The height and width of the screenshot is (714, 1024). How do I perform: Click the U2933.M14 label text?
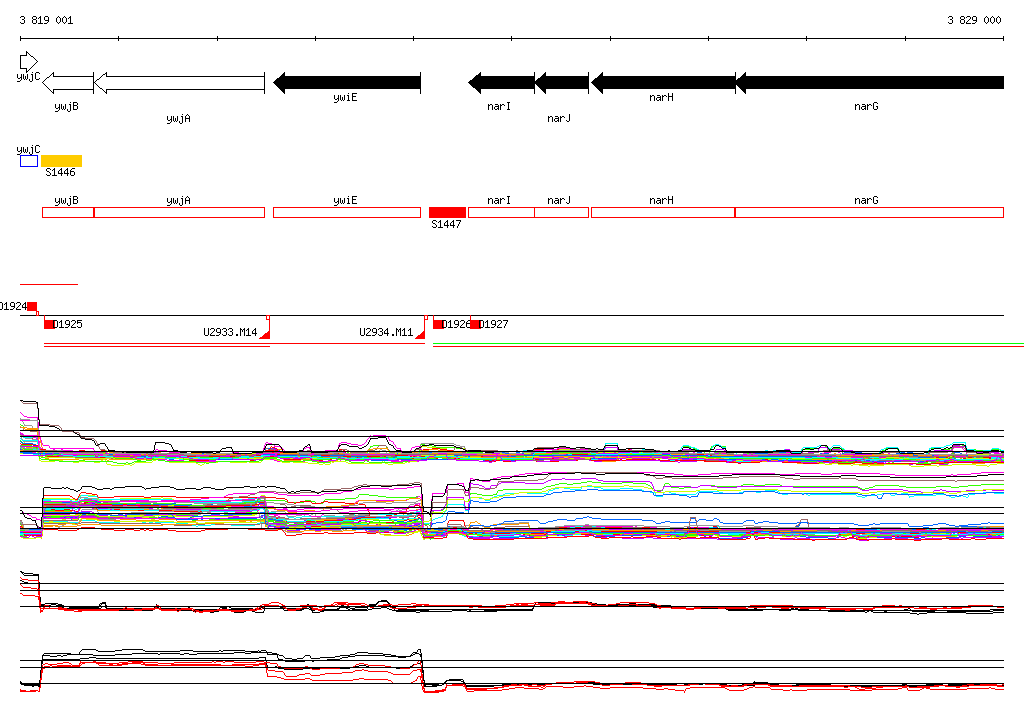pos(230,333)
